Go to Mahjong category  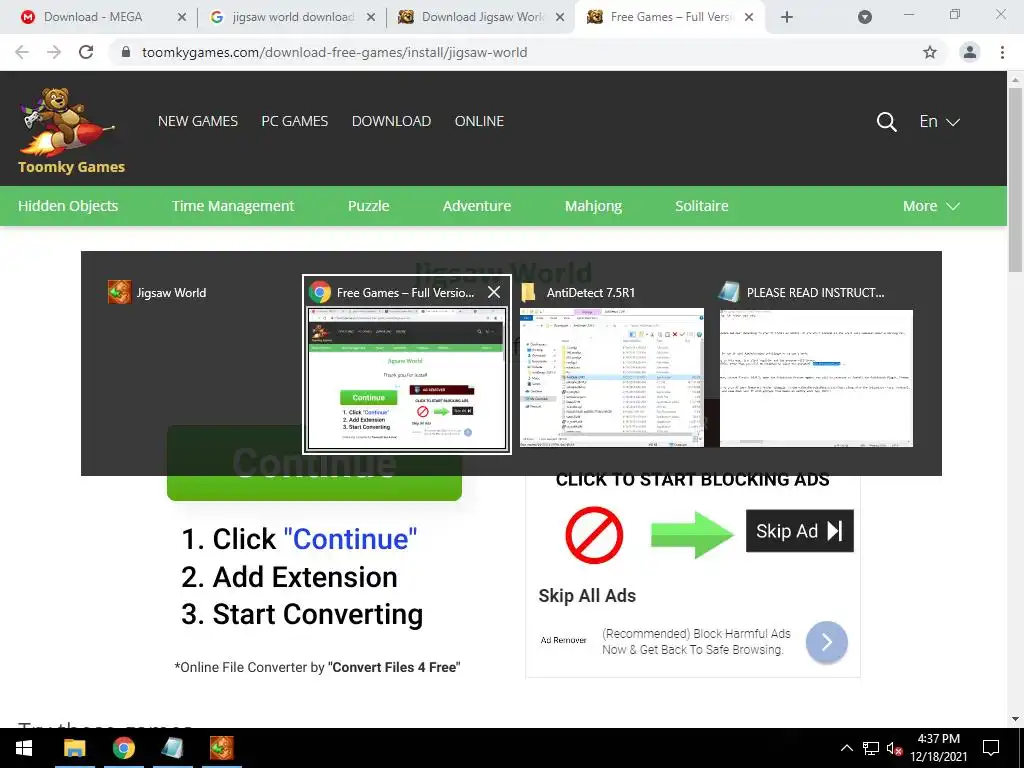coord(593,206)
